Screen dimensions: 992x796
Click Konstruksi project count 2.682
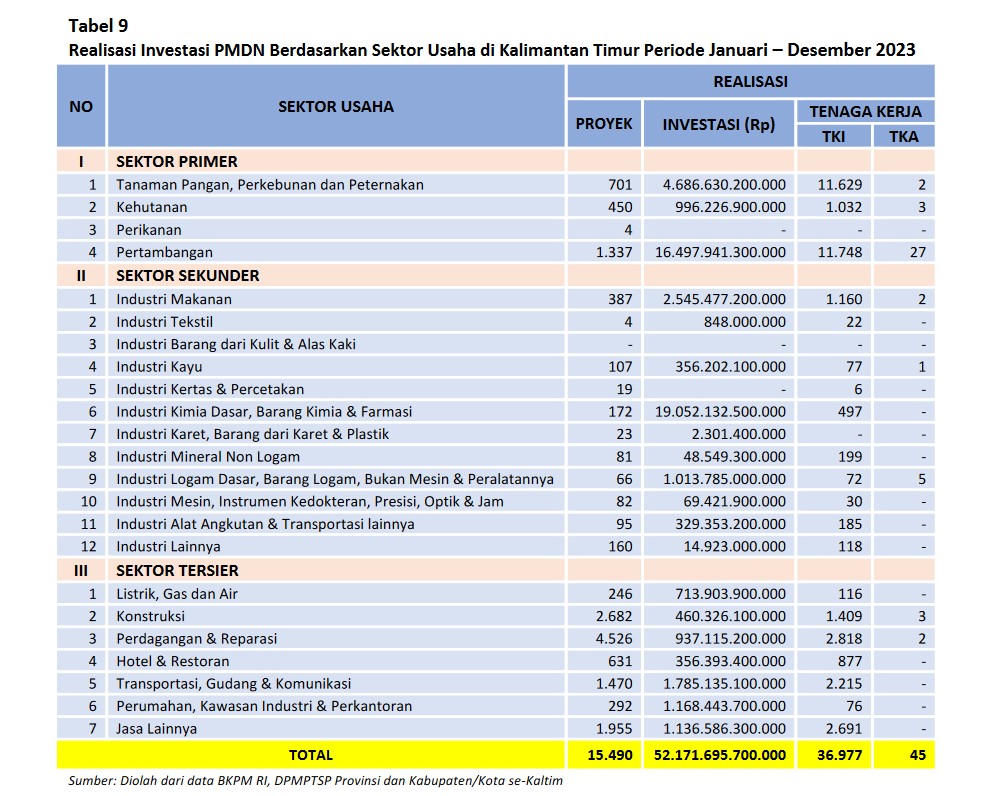click(614, 616)
